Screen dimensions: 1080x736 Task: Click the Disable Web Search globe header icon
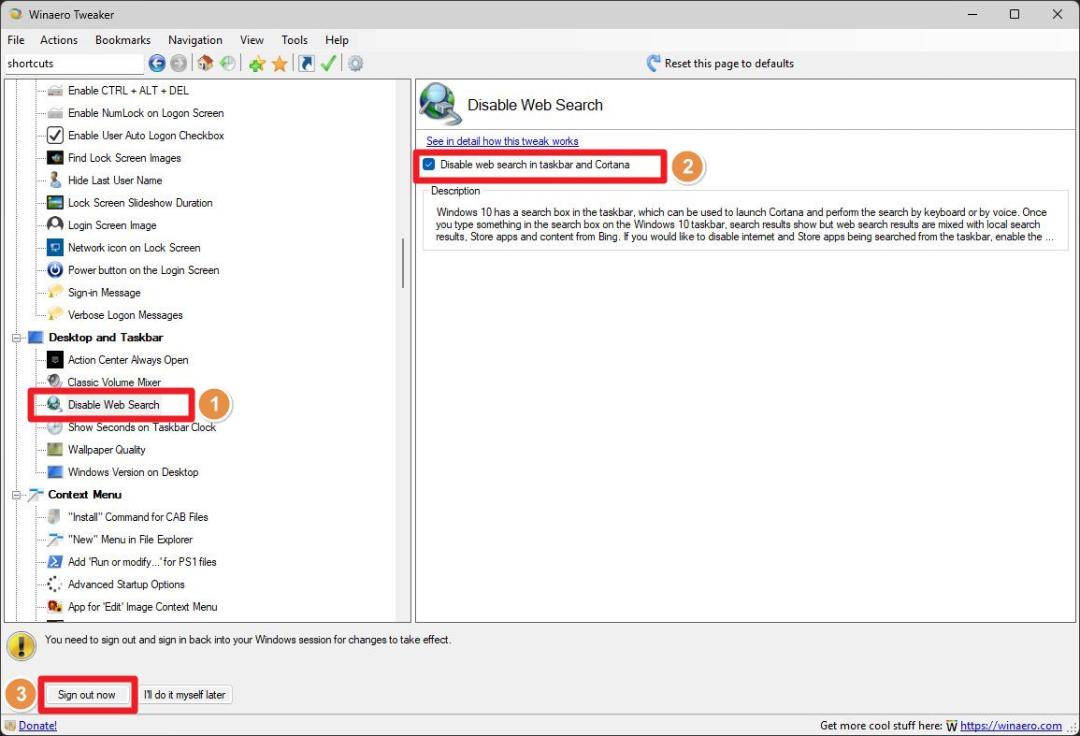tap(440, 104)
